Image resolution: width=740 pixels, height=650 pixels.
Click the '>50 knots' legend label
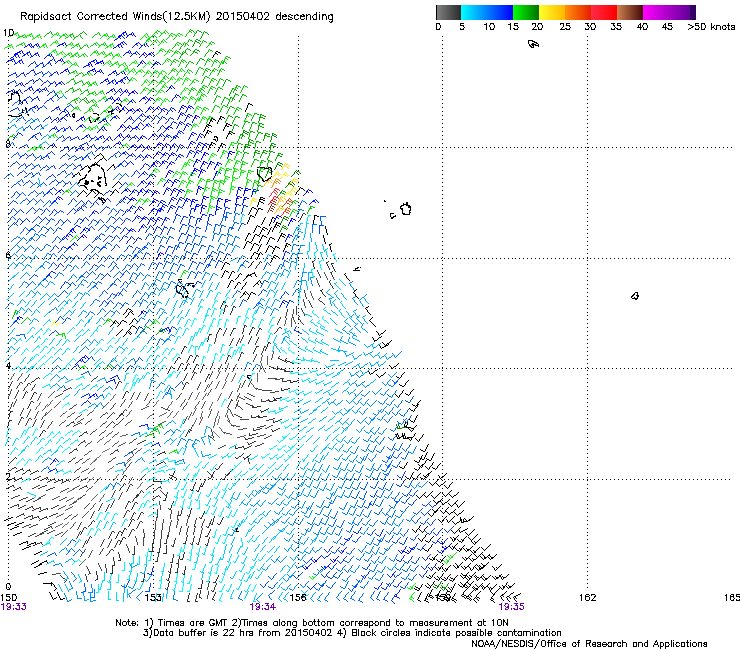click(x=711, y=27)
